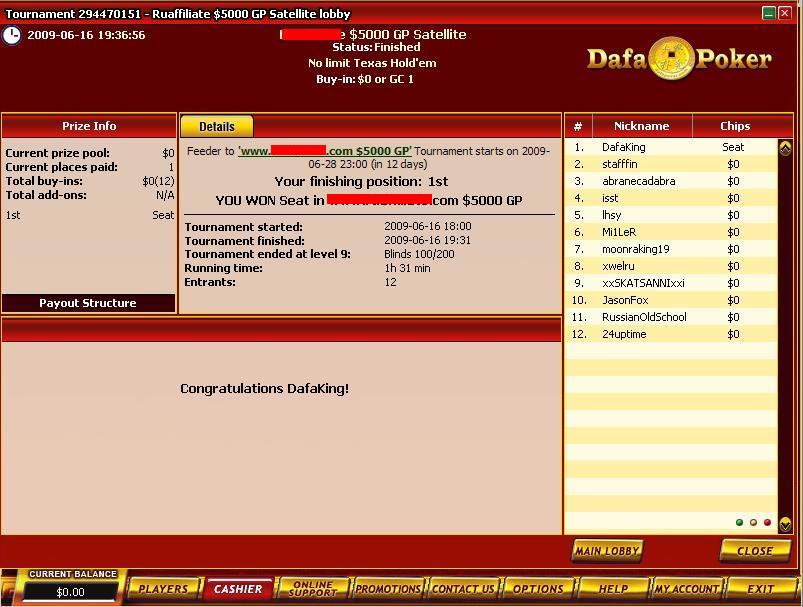Screen dimensions: 803x607
Task: Click the running time value '1h 31 min'
Action: (407, 268)
